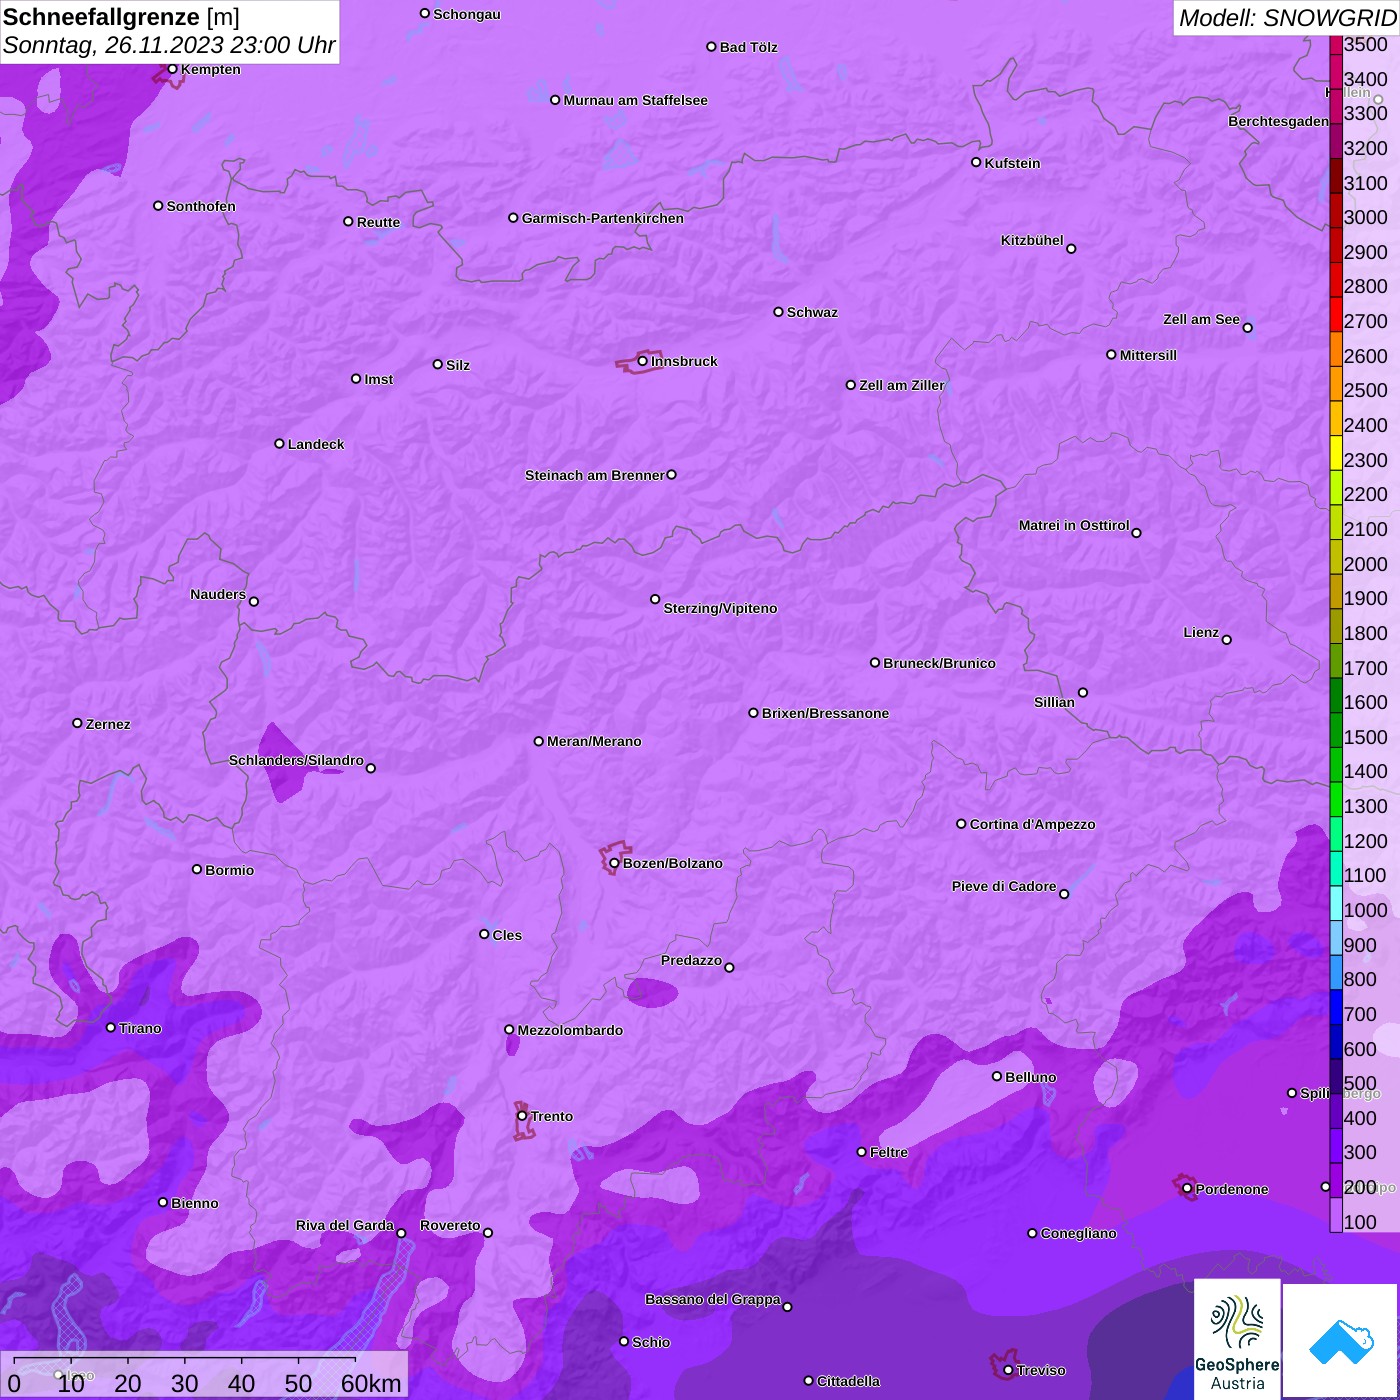
Task: Click the 'Sterzing/Vipiteno' place label
Action: 720,608
